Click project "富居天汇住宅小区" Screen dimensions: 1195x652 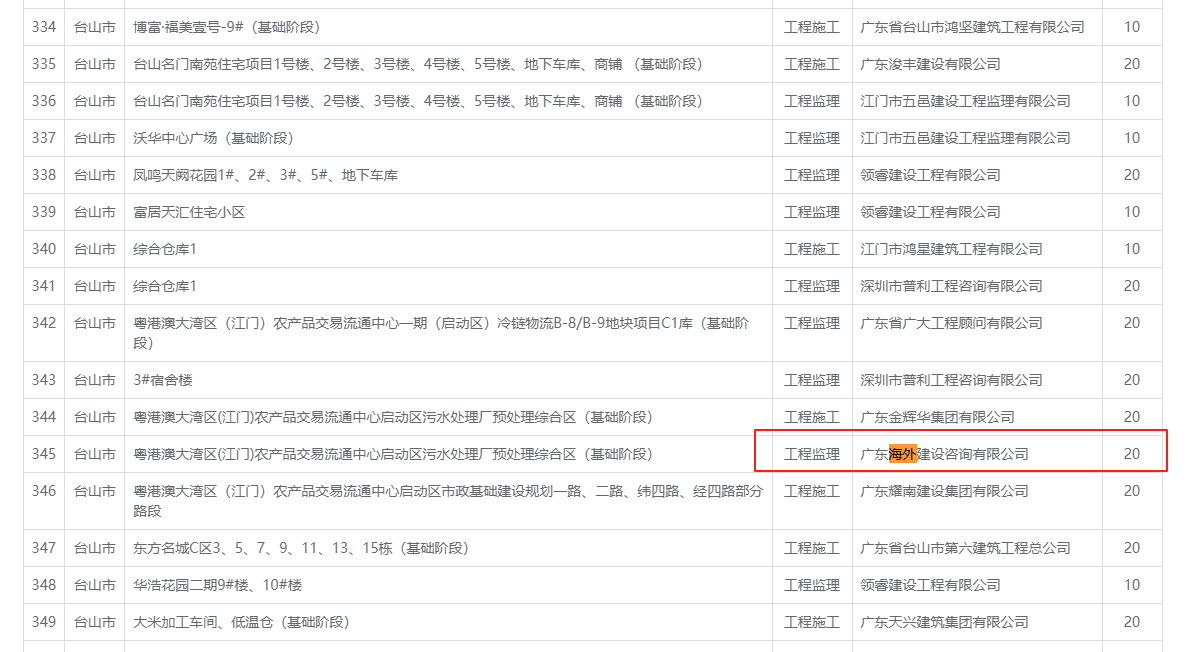tap(189, 212)
